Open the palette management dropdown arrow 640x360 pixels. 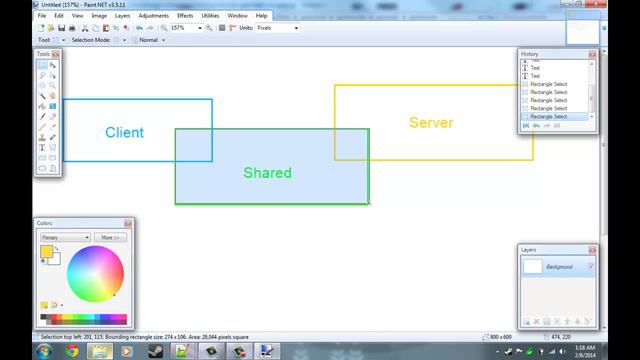click(x=62, y=305)
